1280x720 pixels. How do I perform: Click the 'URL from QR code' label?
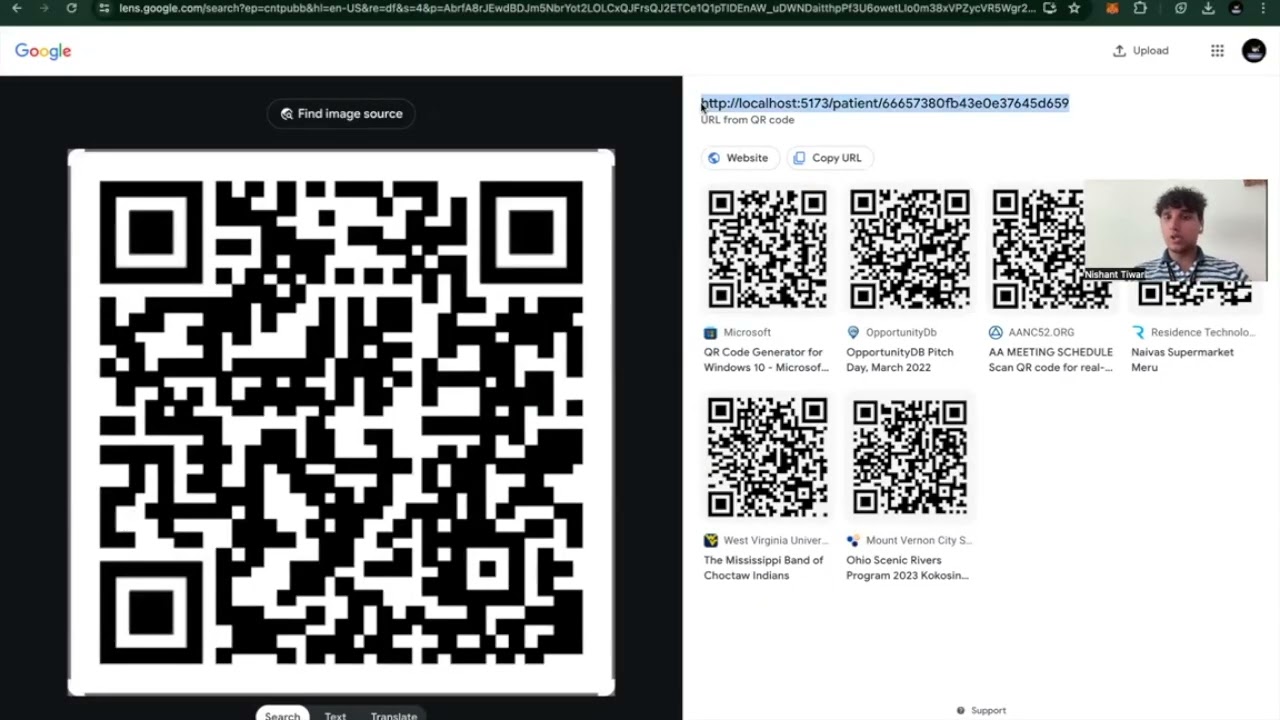pos(747,120)
